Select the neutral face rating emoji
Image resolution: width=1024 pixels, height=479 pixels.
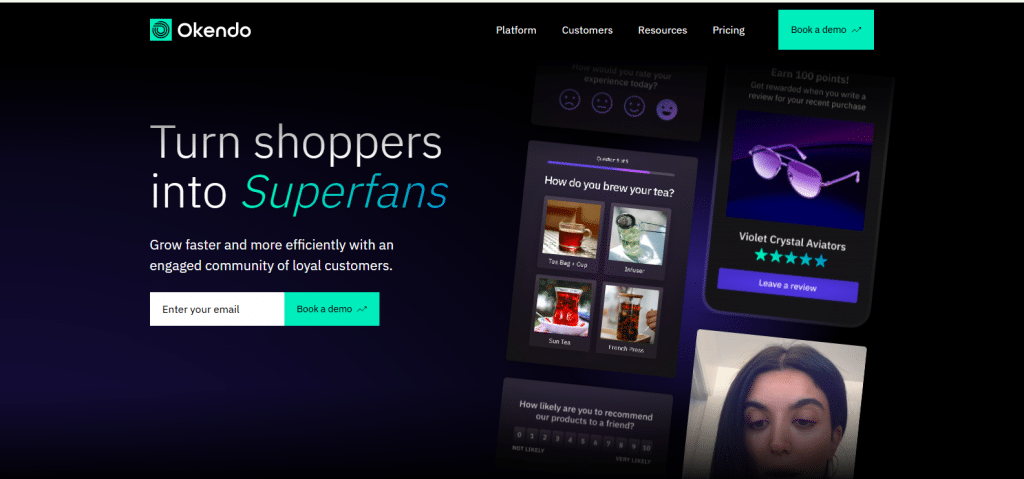602,103
